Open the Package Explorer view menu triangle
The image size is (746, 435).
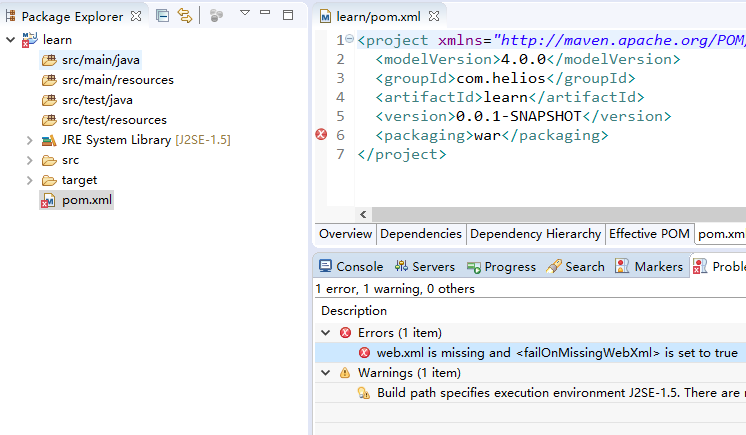click(245, 13)
